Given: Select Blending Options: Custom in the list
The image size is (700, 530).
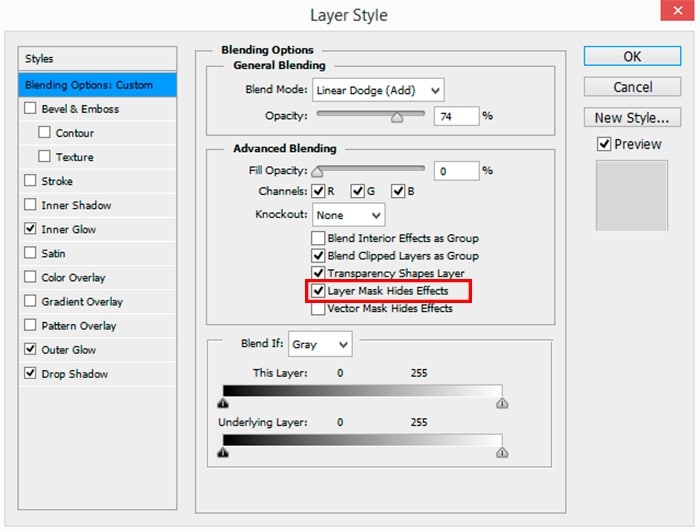Looking at the screenshot, I should 97,85.
